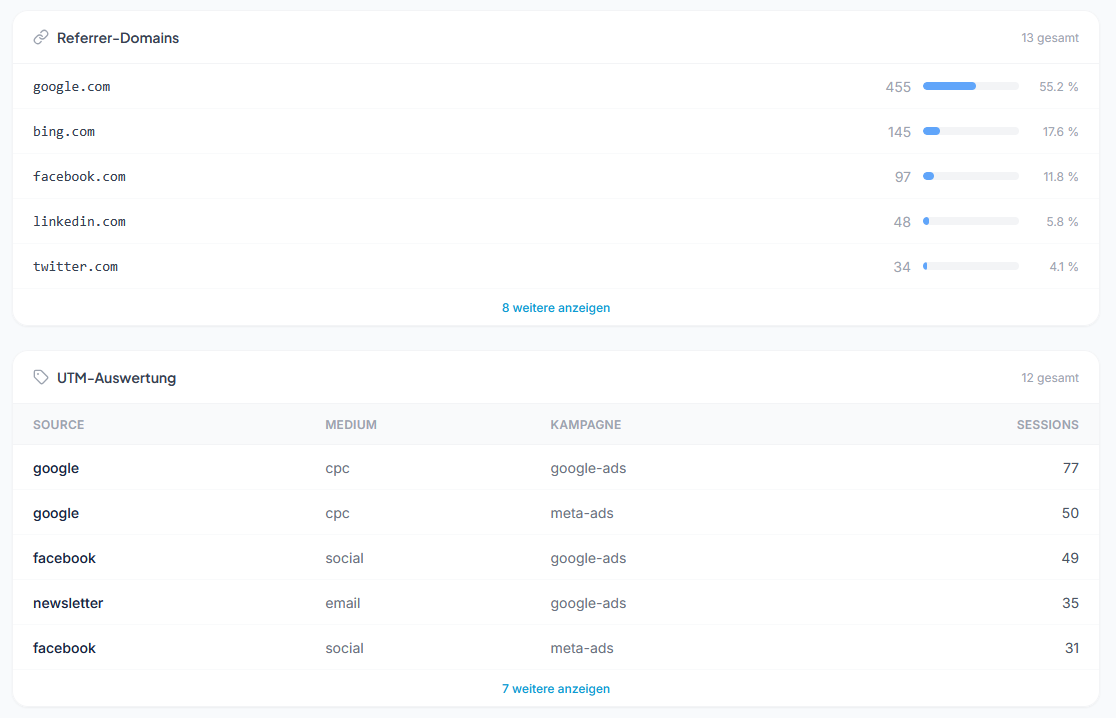Select linkedin.com in referrer list
This screenshot has width=1116, height=718.
[x=79, y=222]
